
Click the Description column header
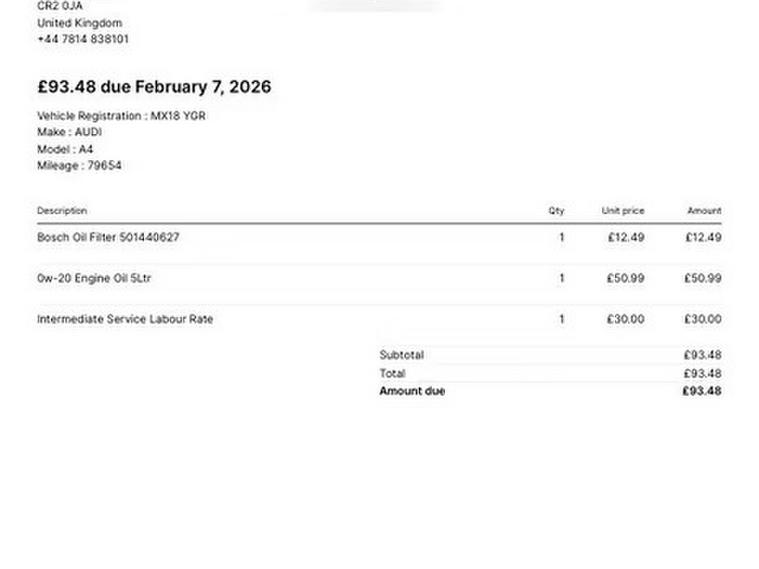pyautogui.click(x=62, y=211)
